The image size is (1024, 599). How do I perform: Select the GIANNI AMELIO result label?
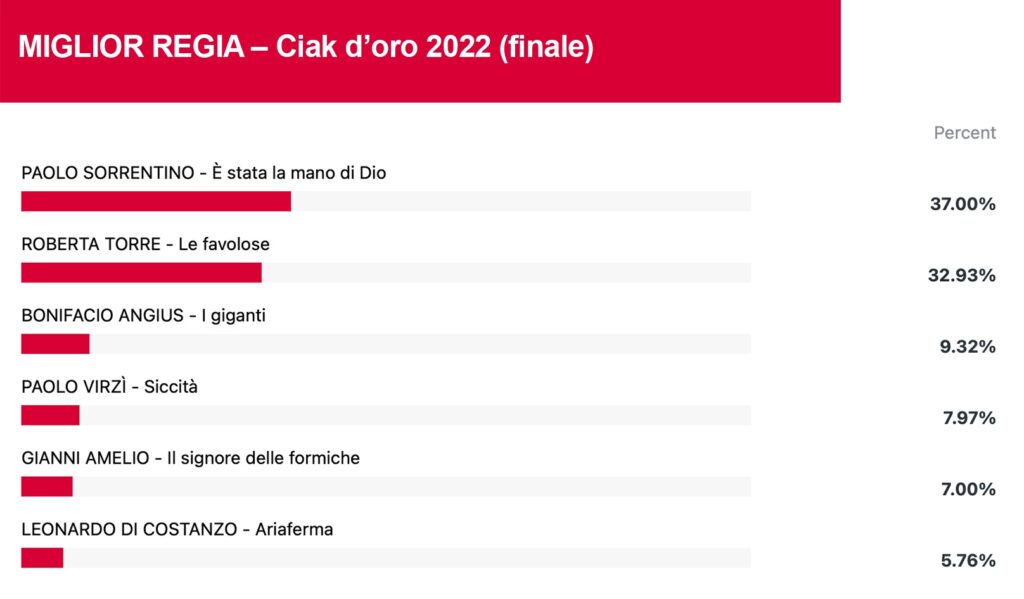point(190,458)
